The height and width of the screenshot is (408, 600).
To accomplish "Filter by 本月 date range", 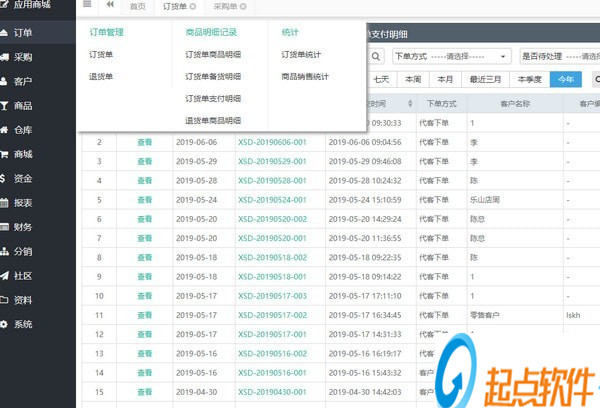I will tap(445, 79).
